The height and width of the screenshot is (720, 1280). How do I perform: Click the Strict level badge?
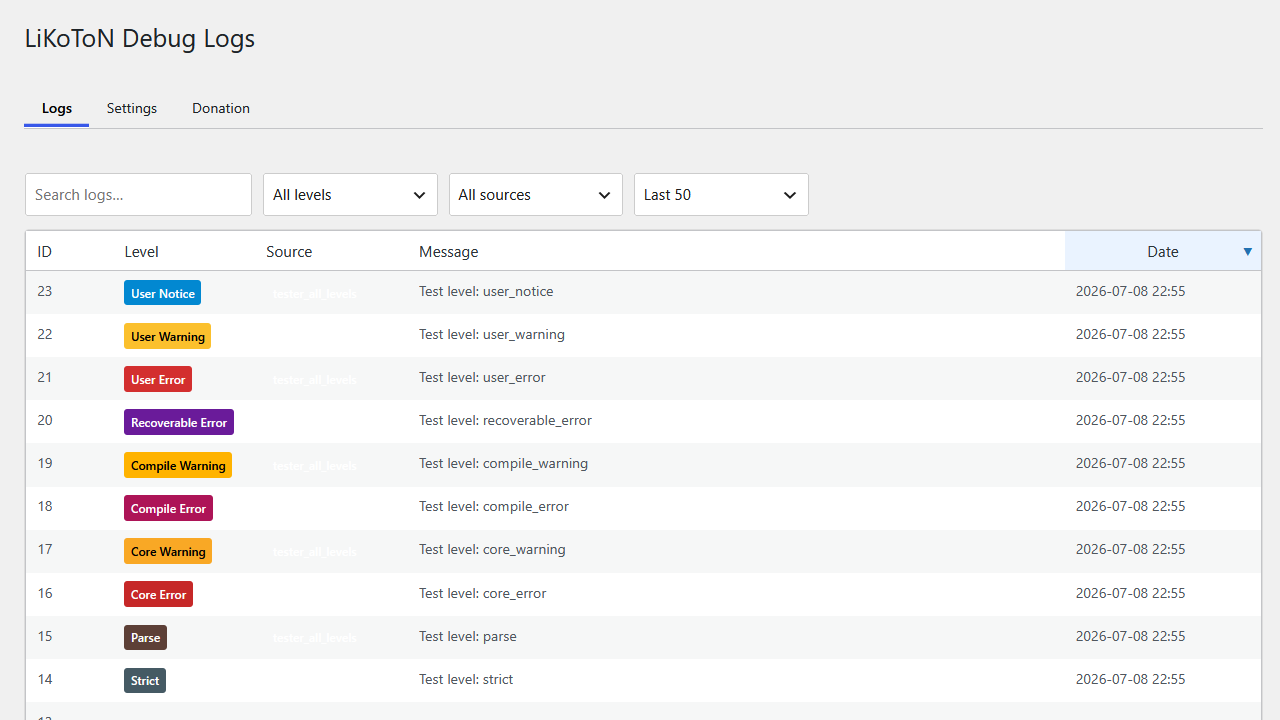coord(145,680)
